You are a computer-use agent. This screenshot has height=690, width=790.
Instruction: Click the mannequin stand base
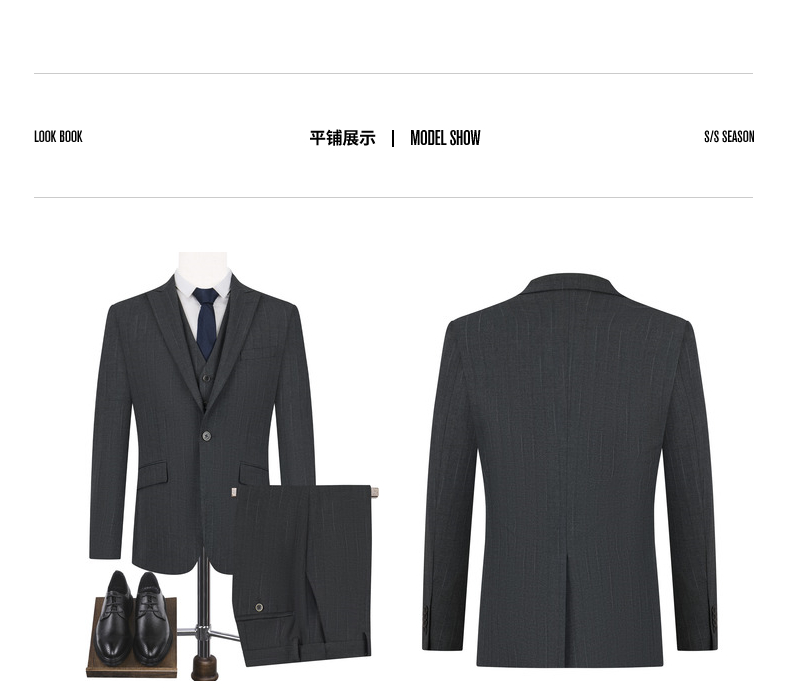205,668
